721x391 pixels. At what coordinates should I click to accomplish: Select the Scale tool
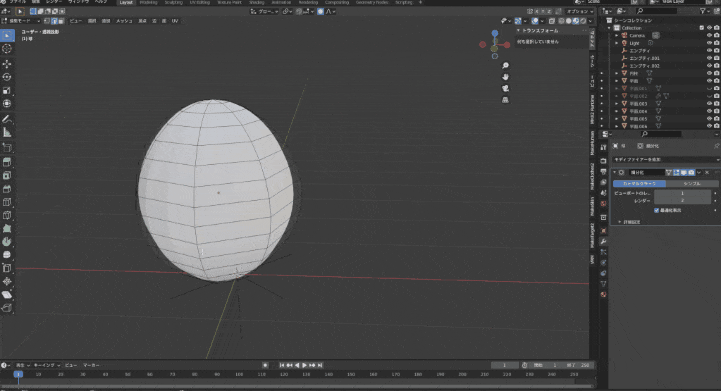7,91
